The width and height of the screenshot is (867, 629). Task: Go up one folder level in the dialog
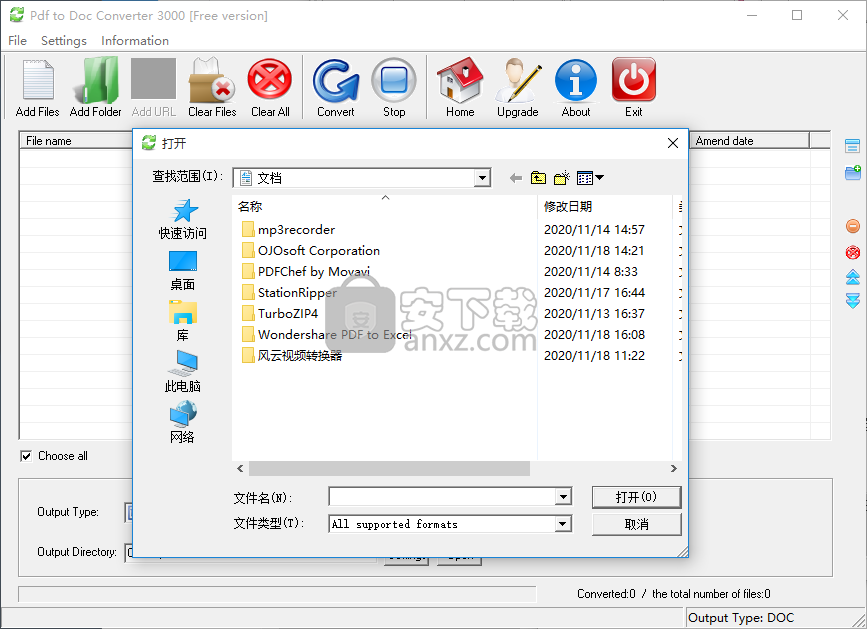[538, 178]
